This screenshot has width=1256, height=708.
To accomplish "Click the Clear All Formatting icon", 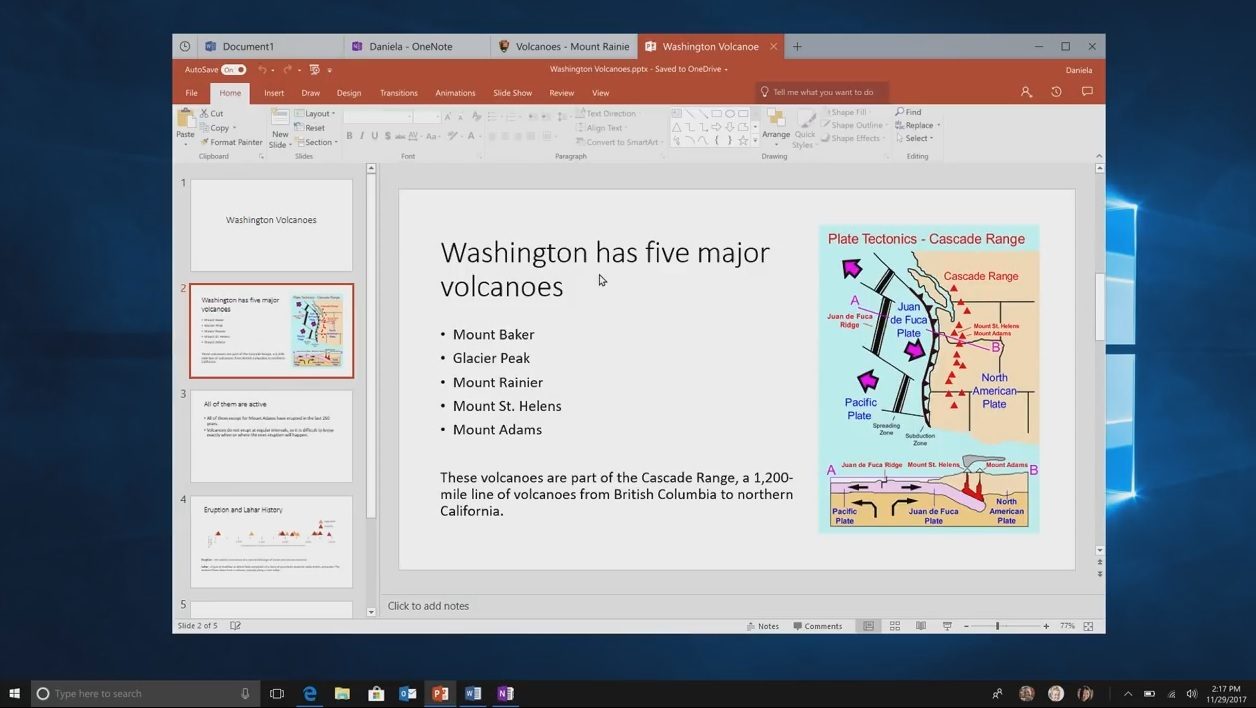I will pos(476,117).
